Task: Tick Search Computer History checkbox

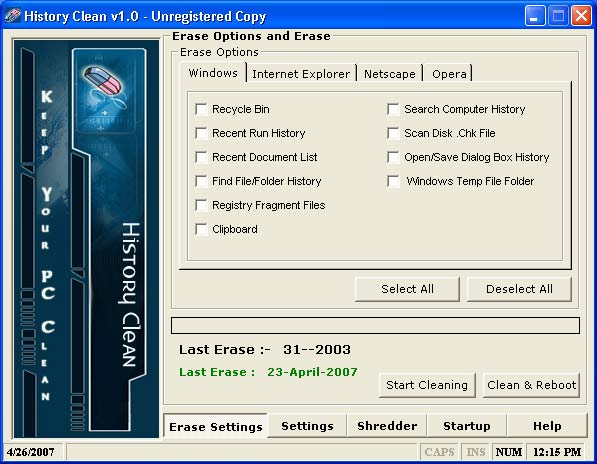Action: coord(393,109)
